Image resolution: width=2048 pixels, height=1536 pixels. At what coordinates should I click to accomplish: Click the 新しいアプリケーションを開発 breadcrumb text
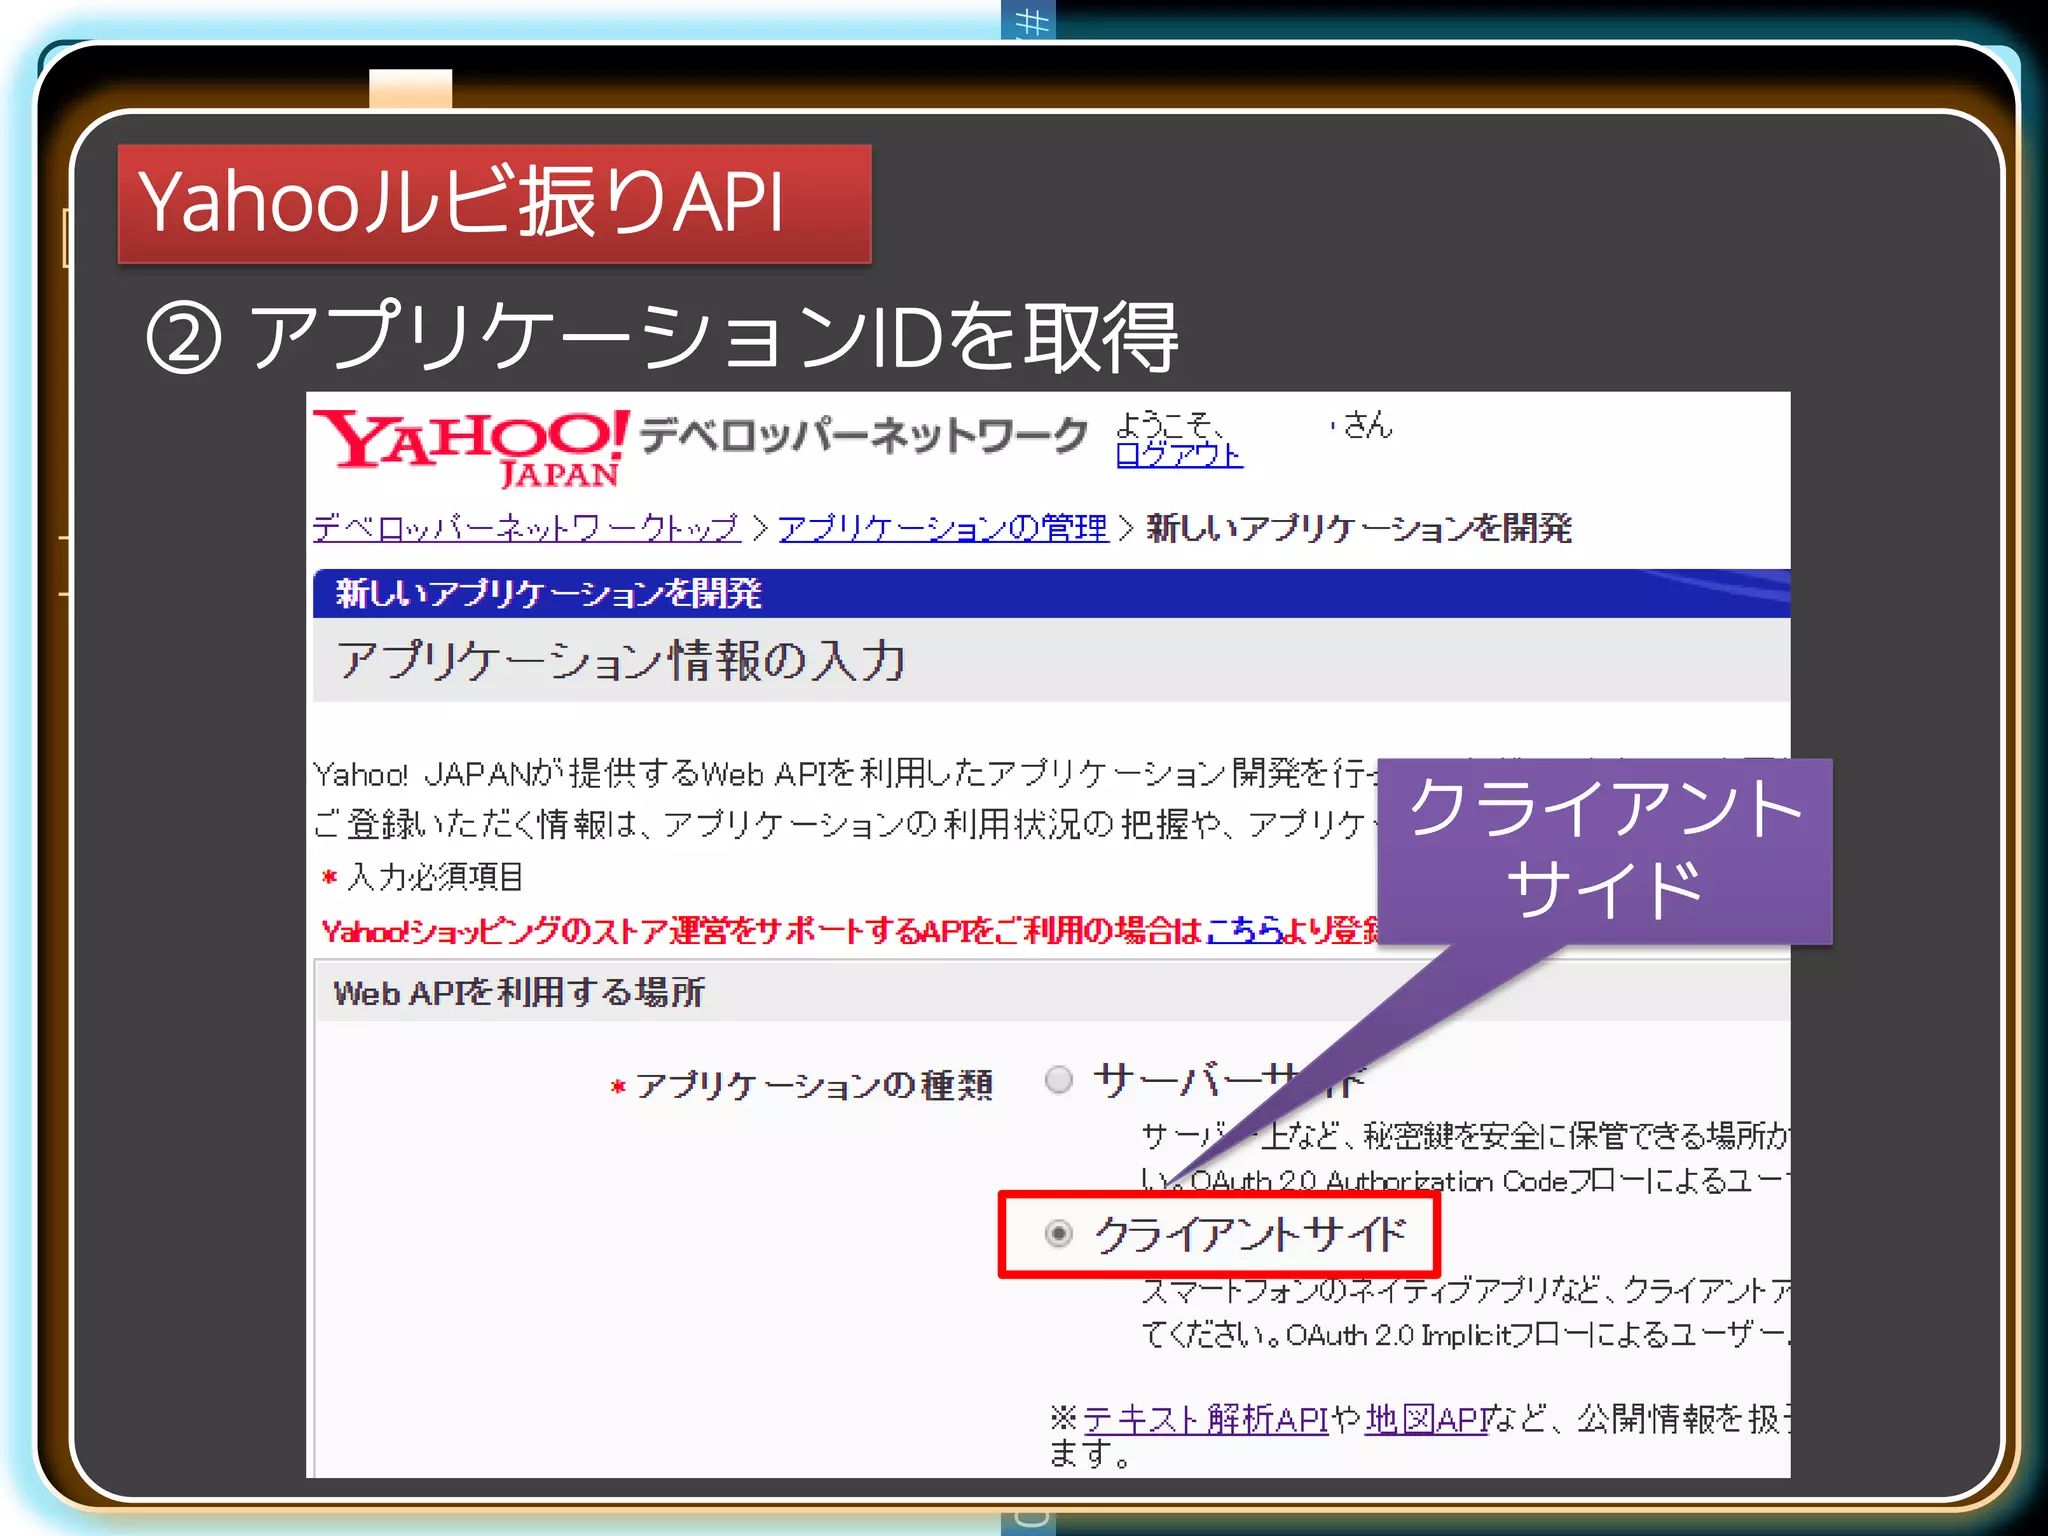coord(1359,527)
